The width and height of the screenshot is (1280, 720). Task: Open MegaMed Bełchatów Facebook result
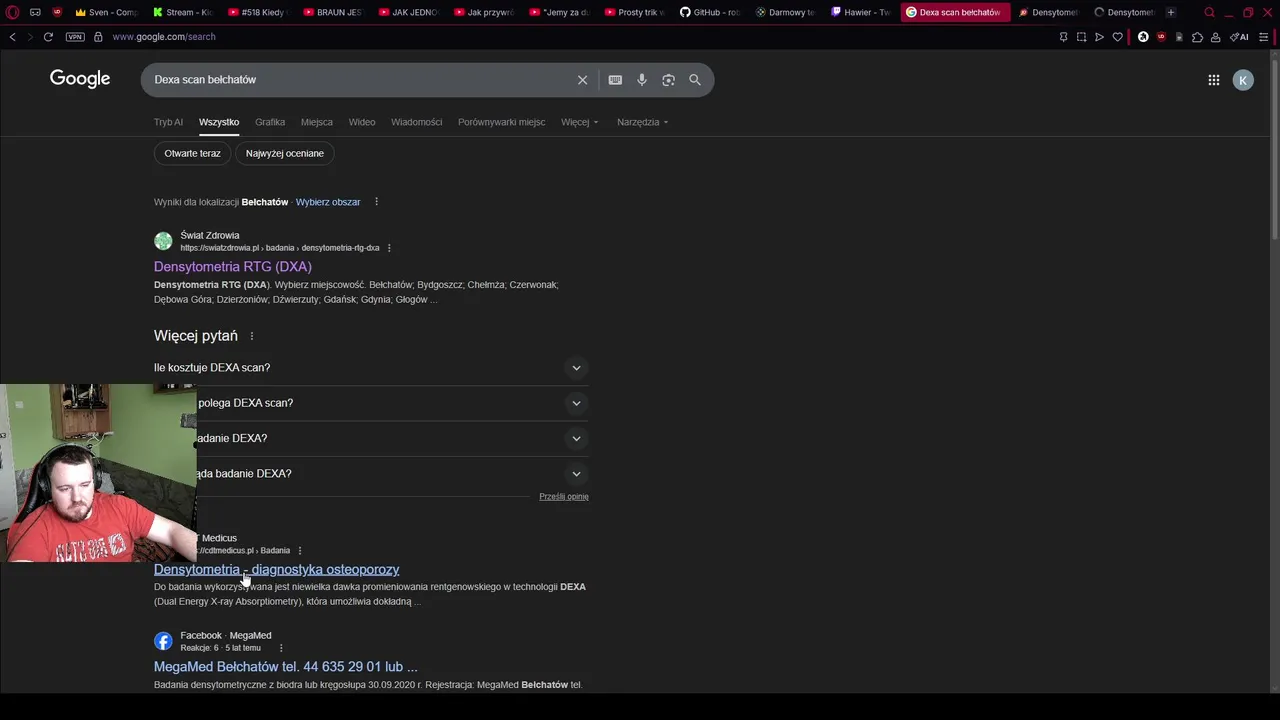pos(286,667)
